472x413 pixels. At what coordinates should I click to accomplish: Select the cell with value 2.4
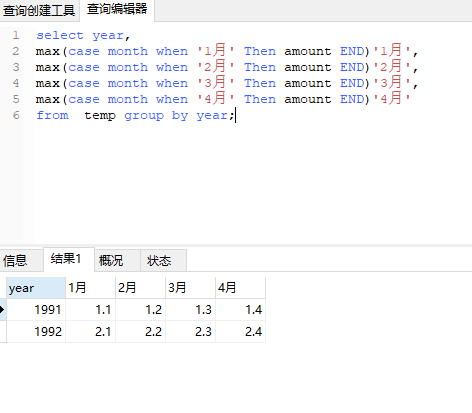point(241,332)
